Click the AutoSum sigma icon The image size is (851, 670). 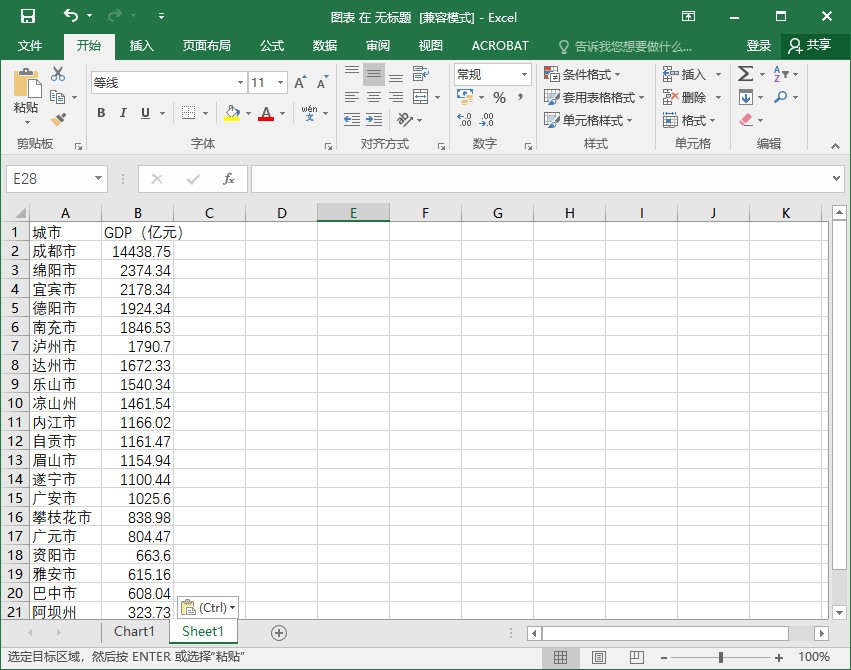745,74
